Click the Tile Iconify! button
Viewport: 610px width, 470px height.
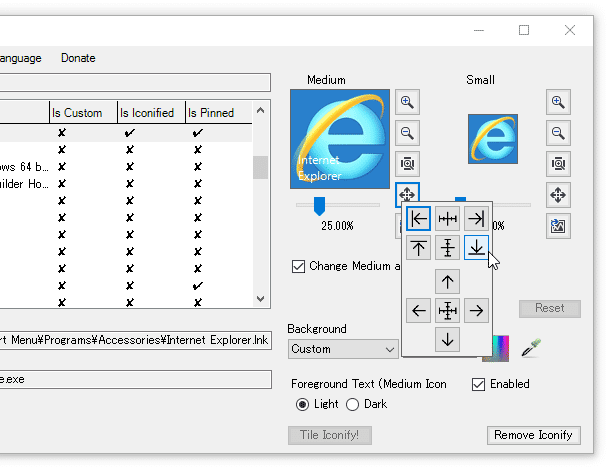tap(330, 435)
